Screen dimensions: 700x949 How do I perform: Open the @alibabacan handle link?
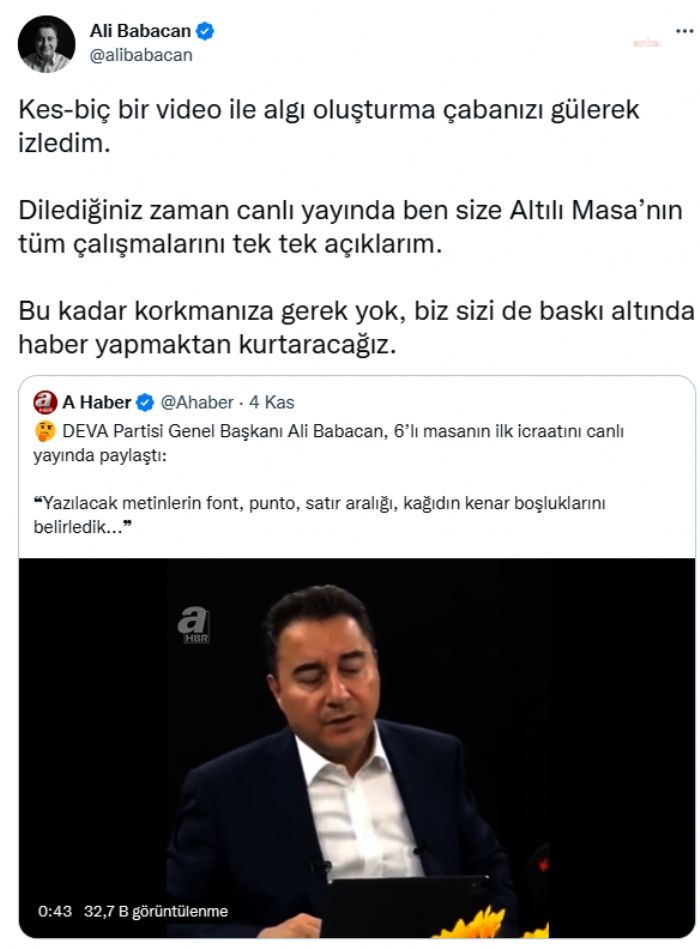click(141, 55)
